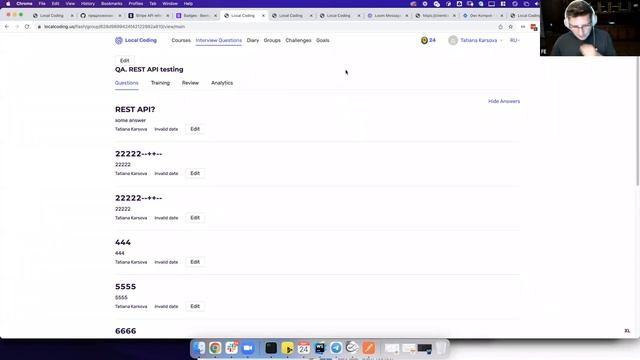The height and width of the screenshot is (360, 640).
Task: Open Slack from the dock
Action: pos(231,348)
